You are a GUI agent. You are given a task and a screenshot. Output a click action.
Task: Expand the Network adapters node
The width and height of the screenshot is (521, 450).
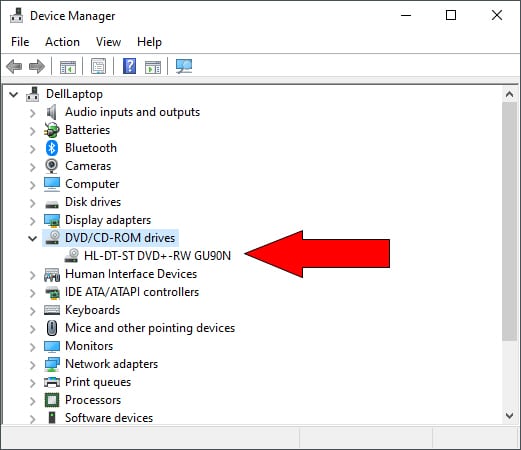(x=32, y=365)
